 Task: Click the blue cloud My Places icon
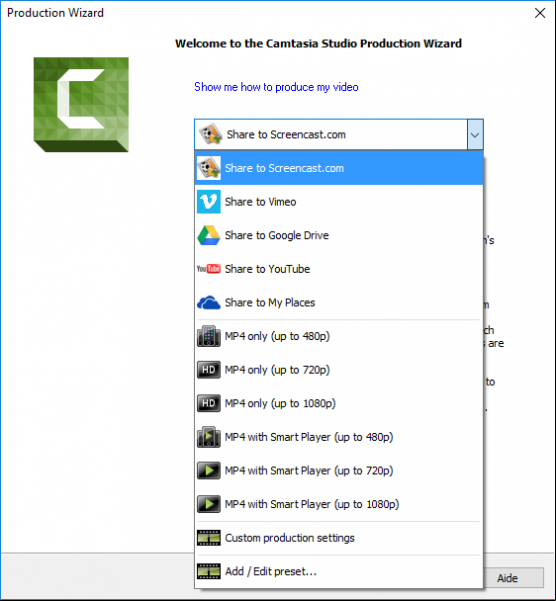[x=208, y=302]
